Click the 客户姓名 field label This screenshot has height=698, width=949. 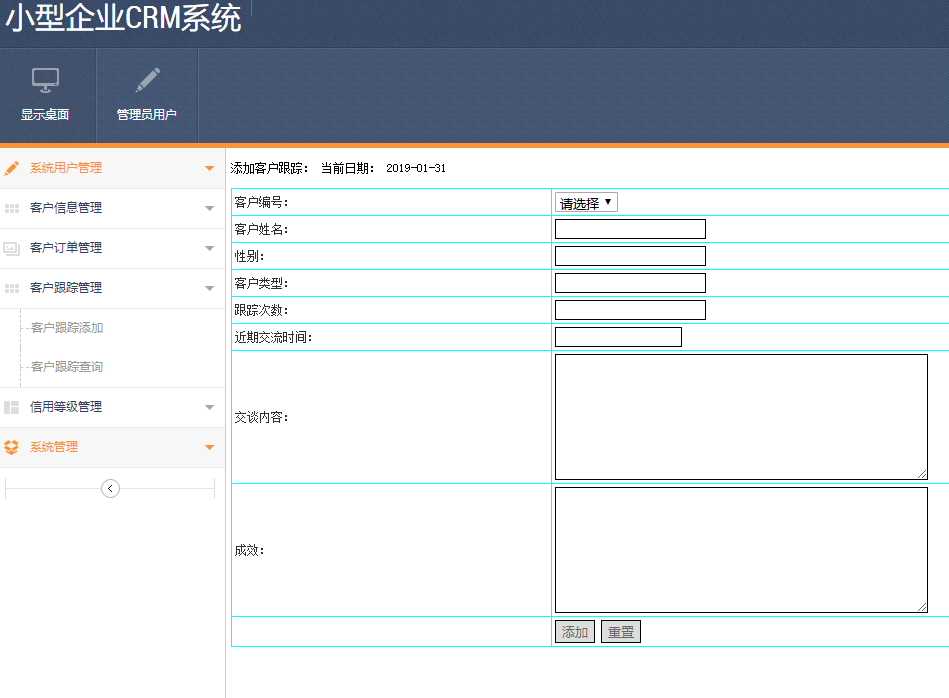pyautogui.click(x=261, y=229)
